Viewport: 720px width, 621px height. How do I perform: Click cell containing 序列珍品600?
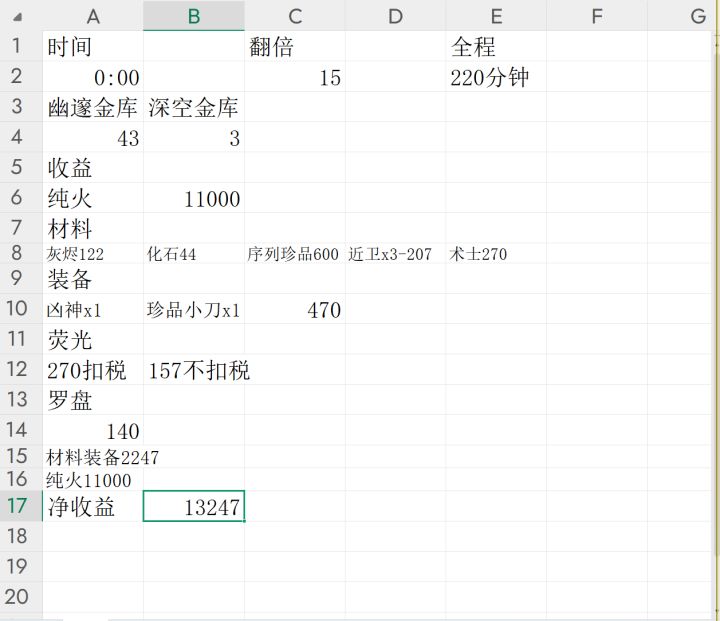[295, 253]
